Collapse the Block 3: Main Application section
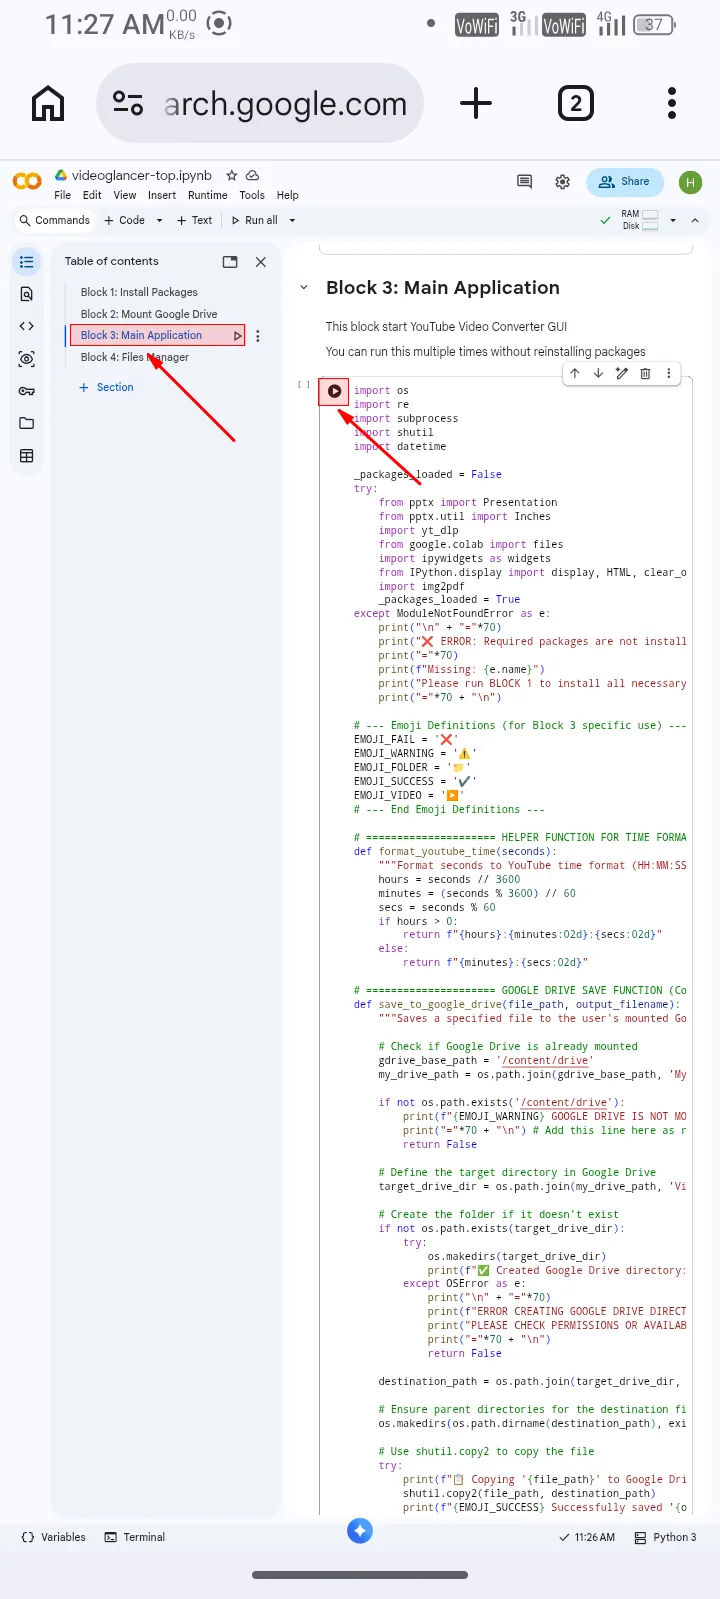The image size is (720, 1599). point(304,288)
